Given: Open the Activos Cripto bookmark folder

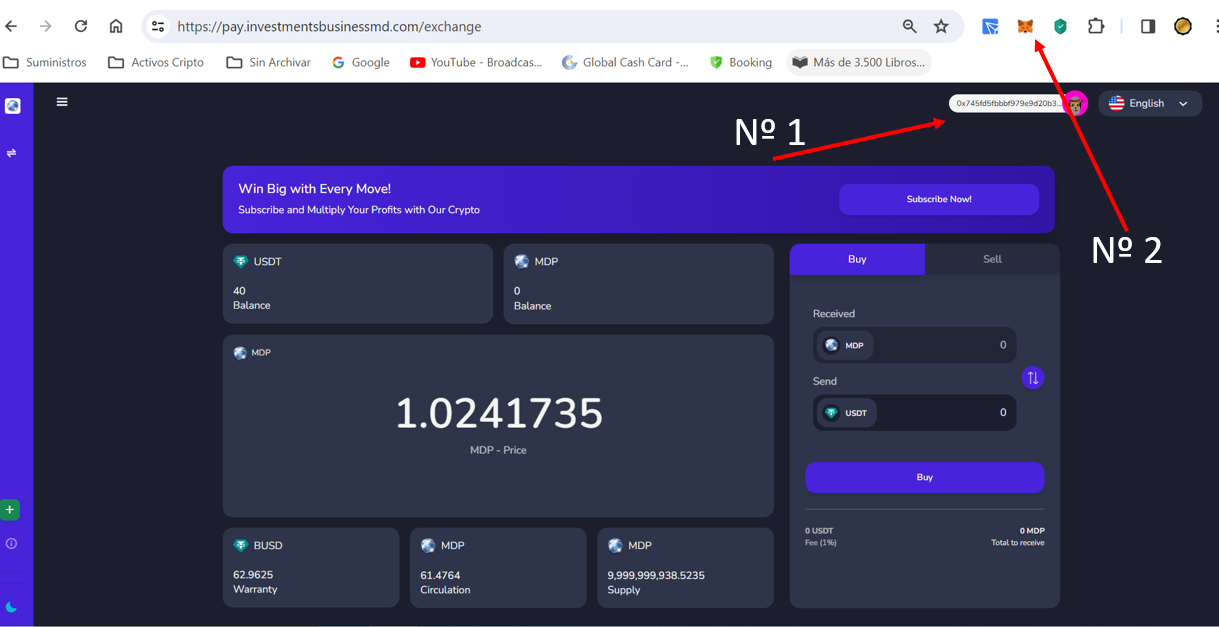Looking at the screenshot, I should [156, 62].
